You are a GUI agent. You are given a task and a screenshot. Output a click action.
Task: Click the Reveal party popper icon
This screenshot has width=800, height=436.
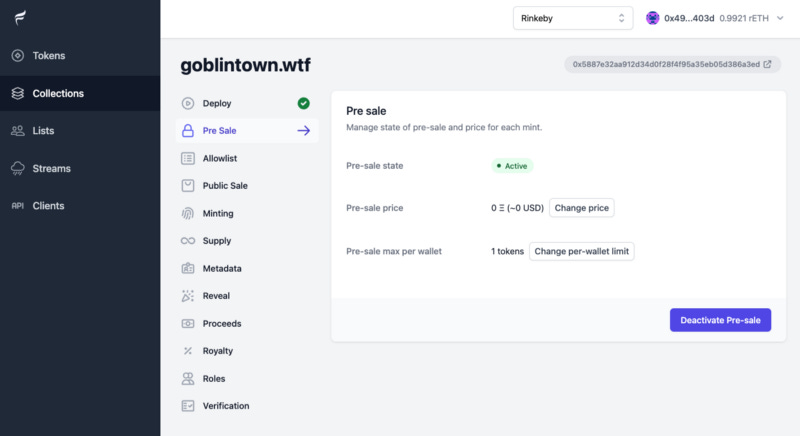[188, 296]
